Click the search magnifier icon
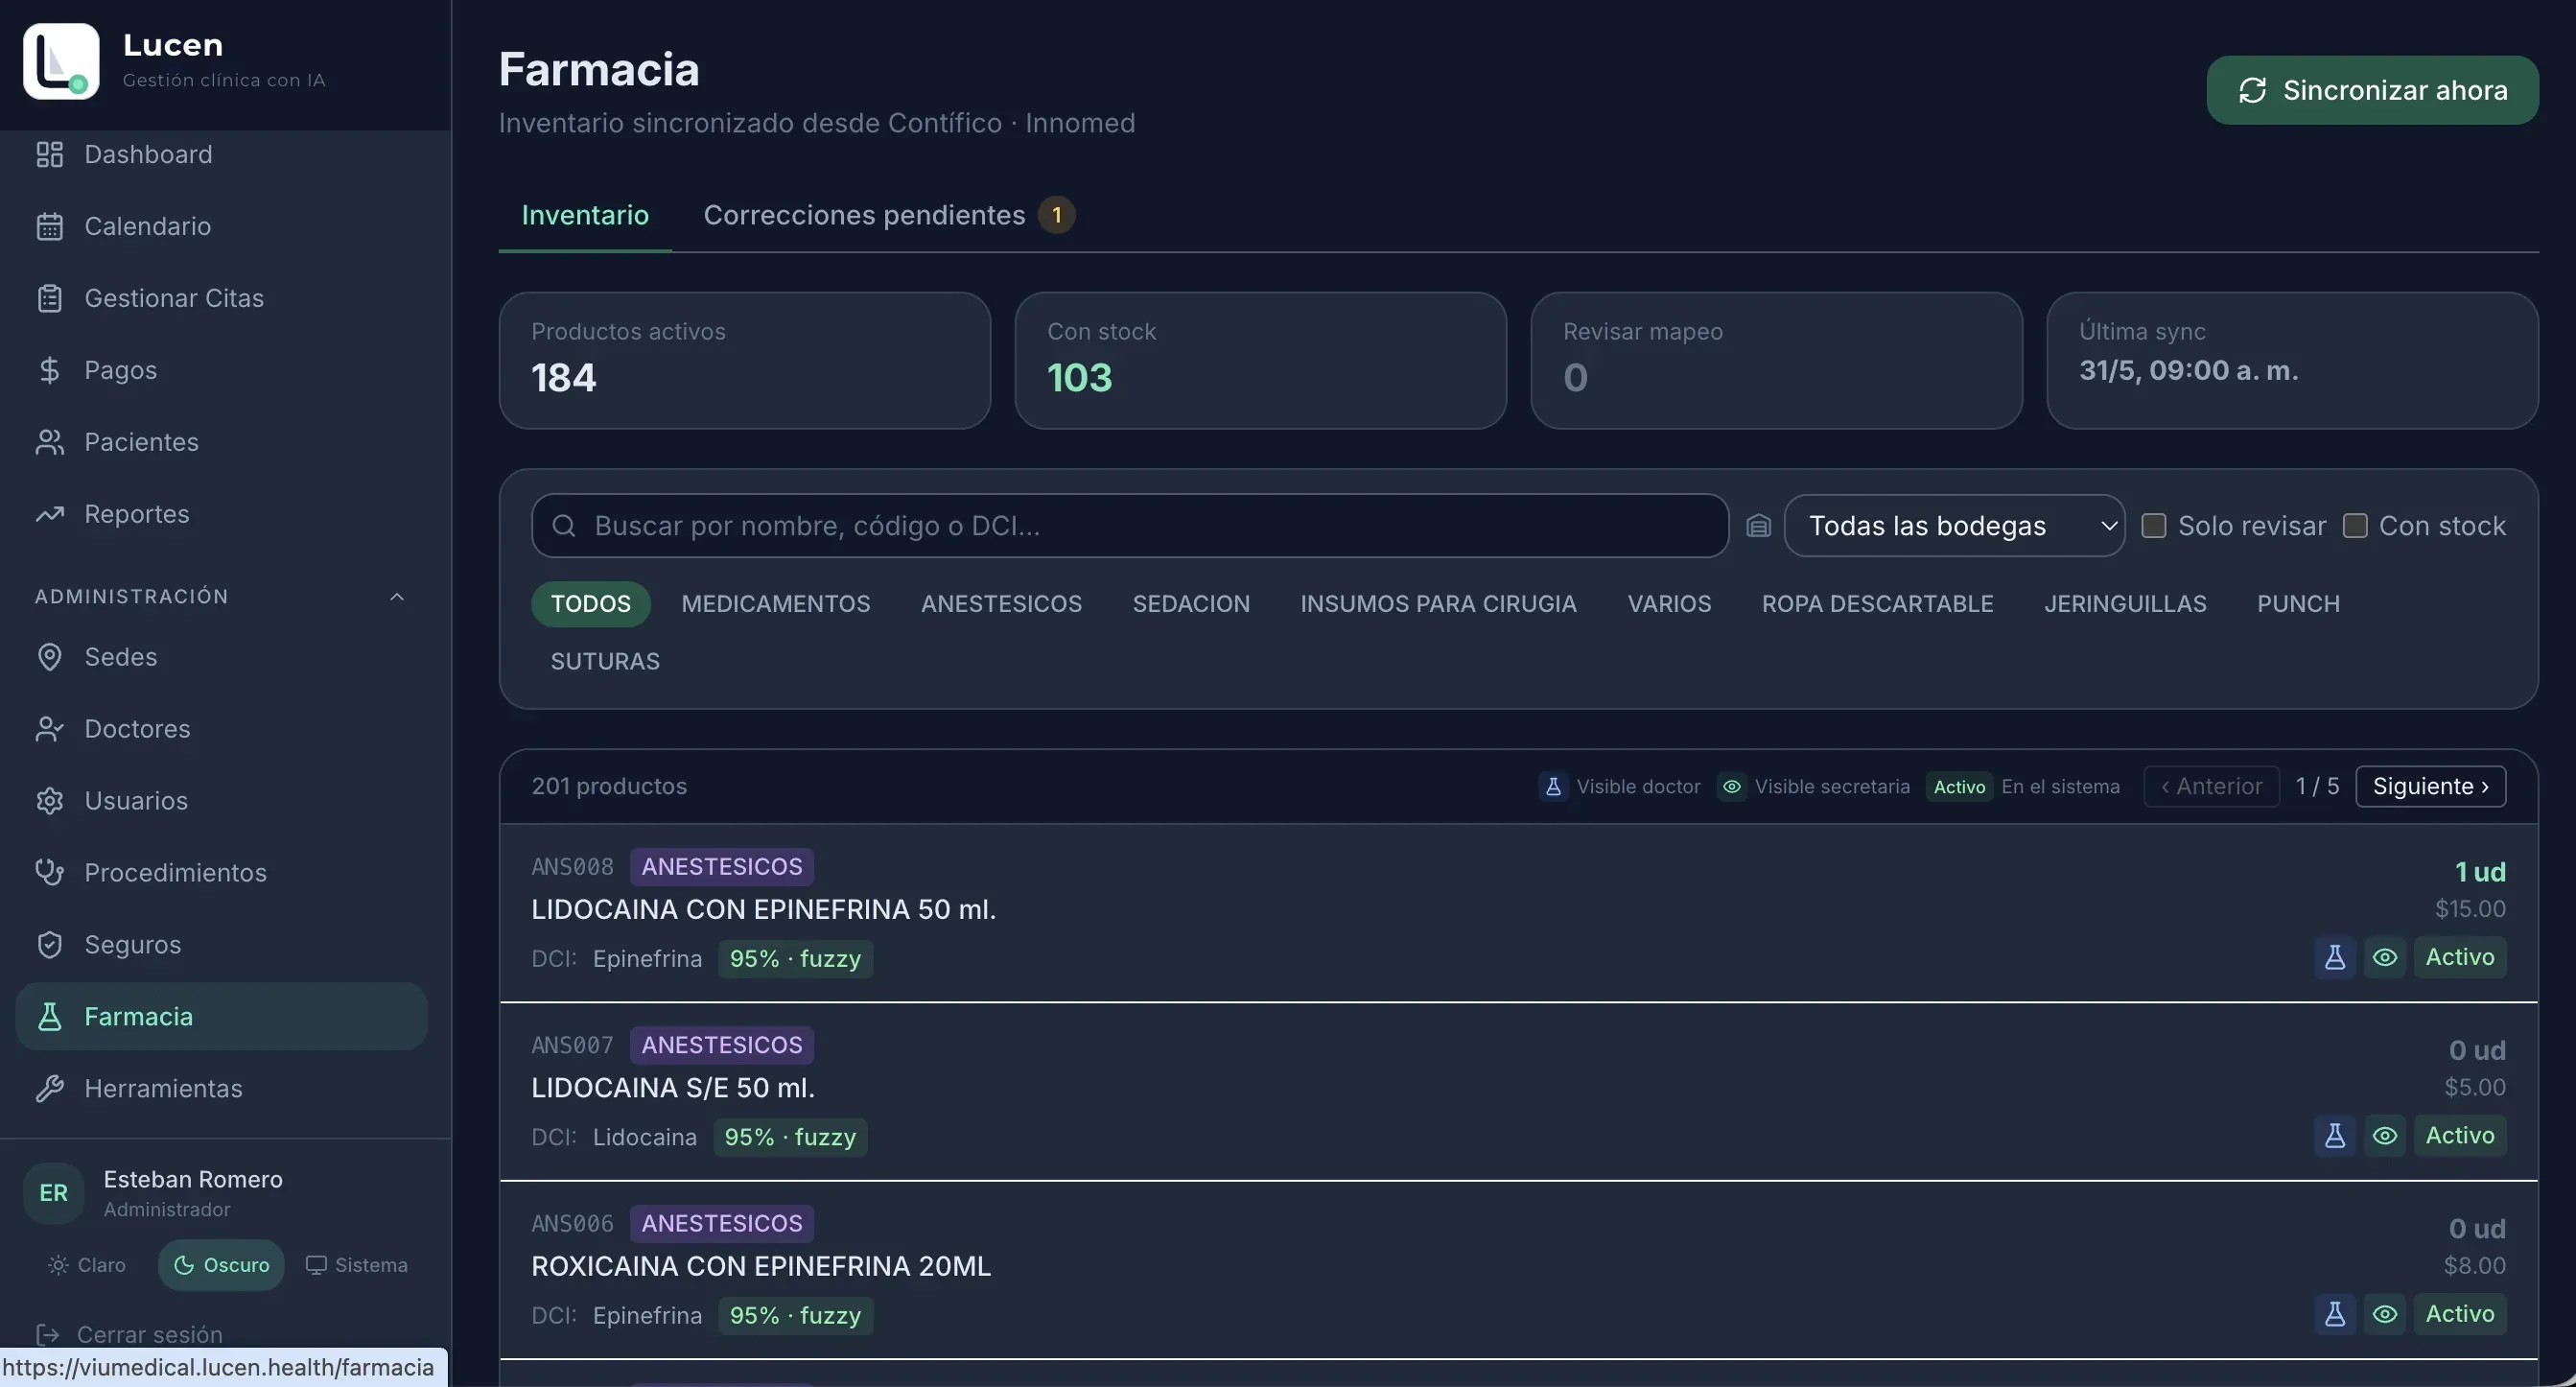 pyautogui.click(x=564, y=526)
